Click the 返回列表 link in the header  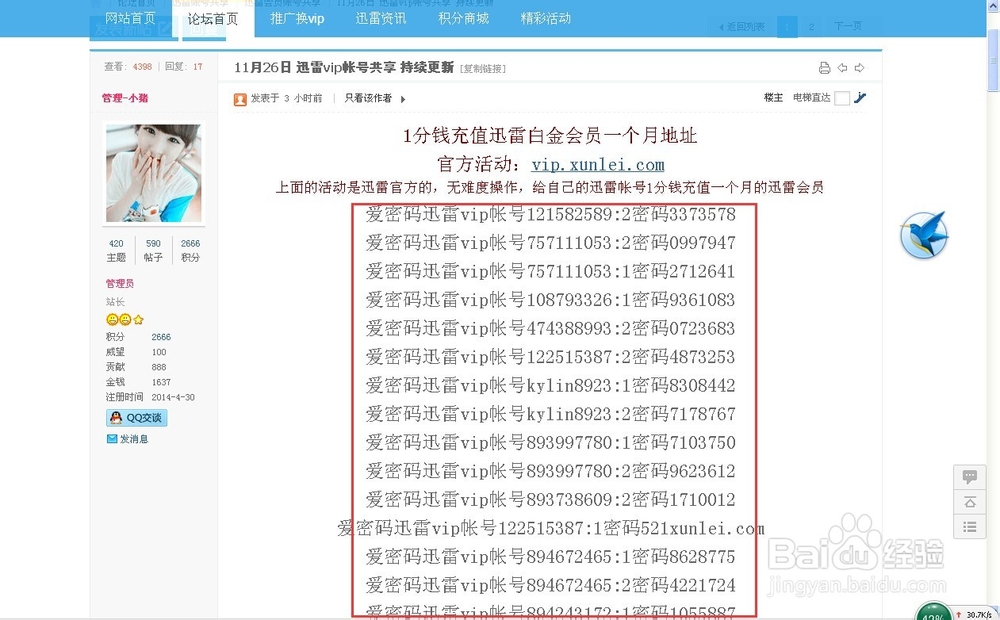(741, 27)
